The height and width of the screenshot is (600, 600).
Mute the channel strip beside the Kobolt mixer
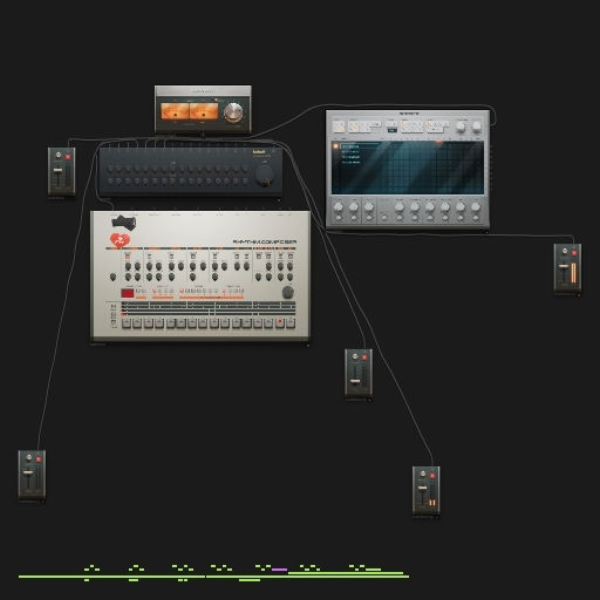(x=68, y=157)
